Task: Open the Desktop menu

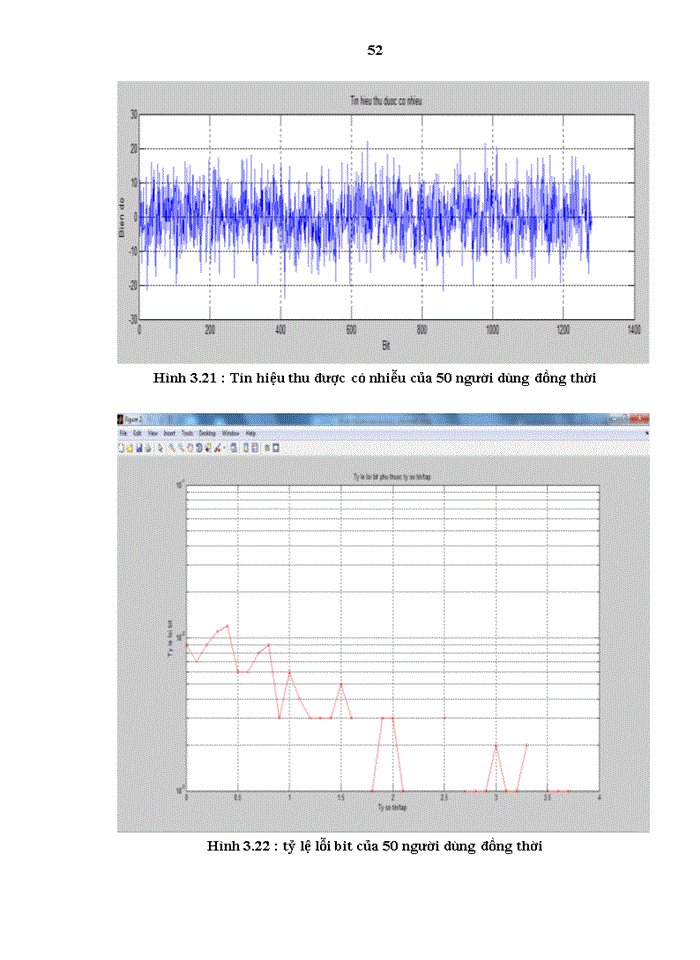Action: pyautogui.click(x=207, y=433)
